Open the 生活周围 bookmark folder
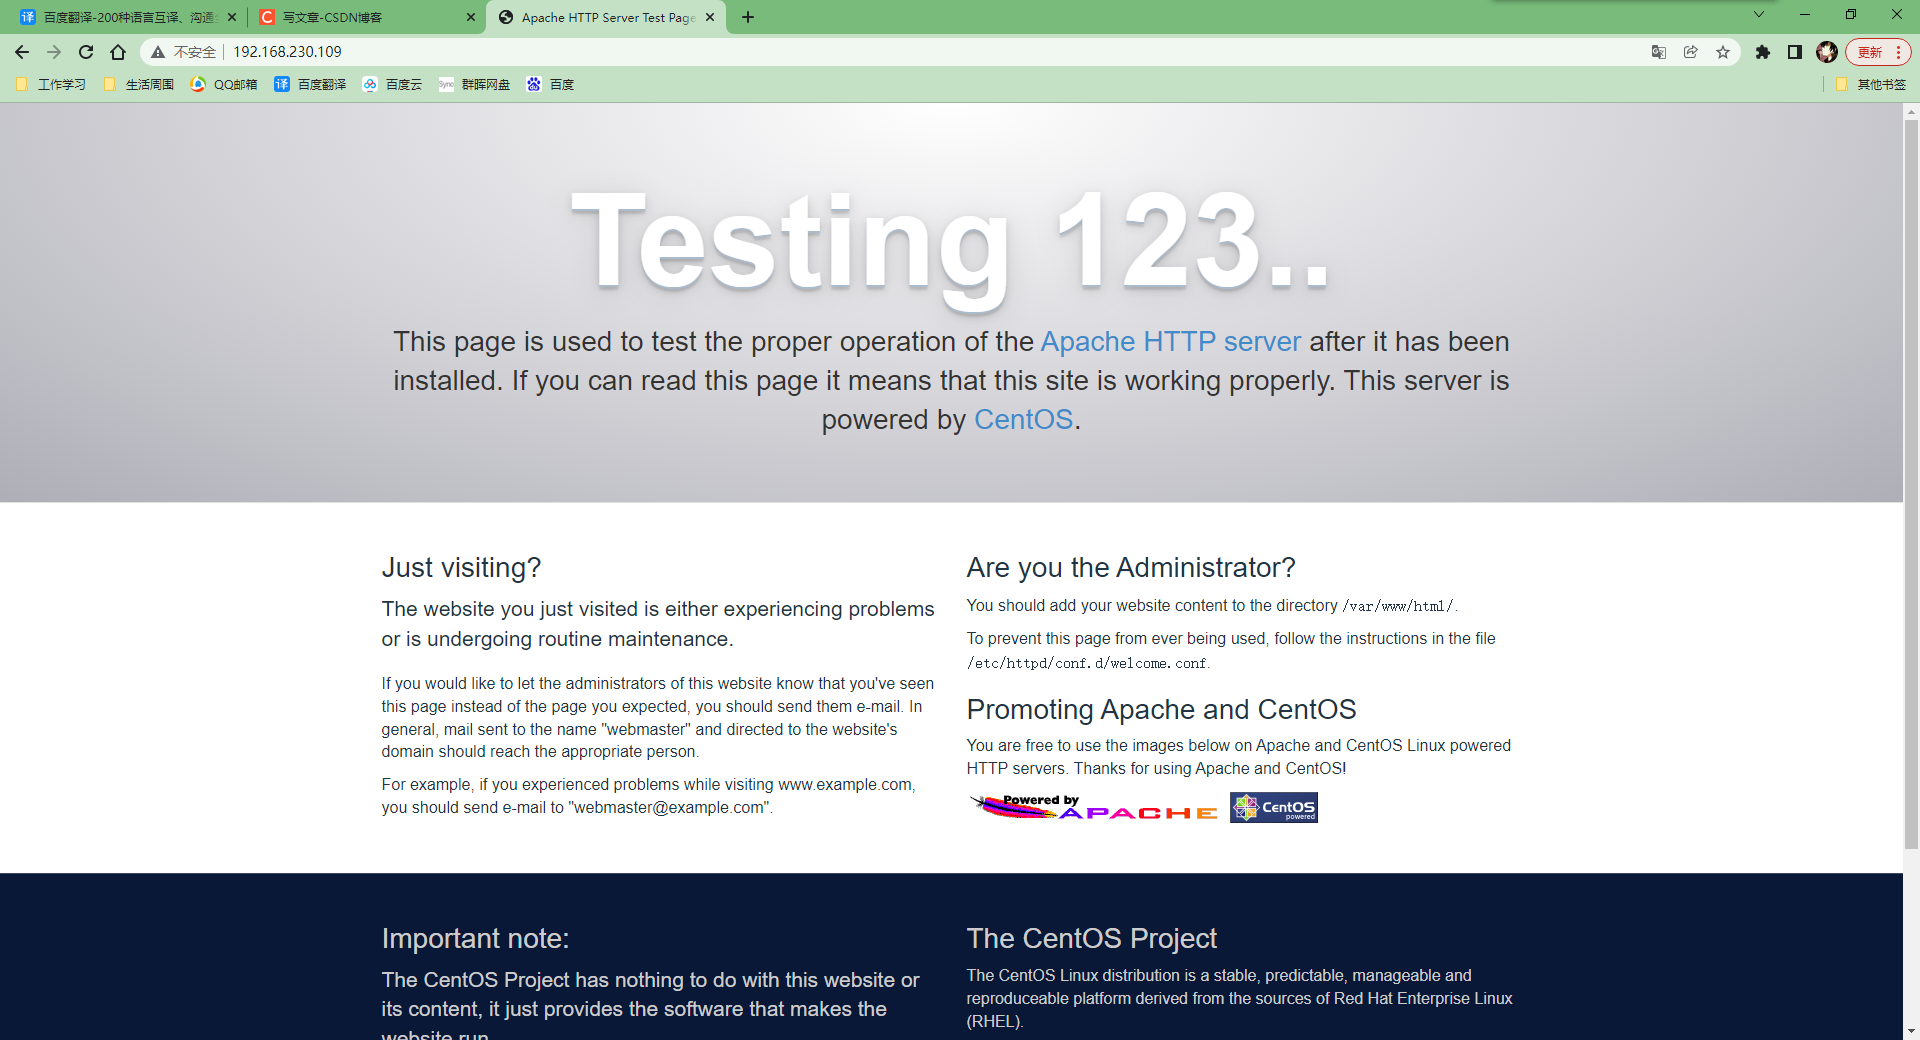The height and width of the screenshot is (1040, 1920). pos(139,85)
